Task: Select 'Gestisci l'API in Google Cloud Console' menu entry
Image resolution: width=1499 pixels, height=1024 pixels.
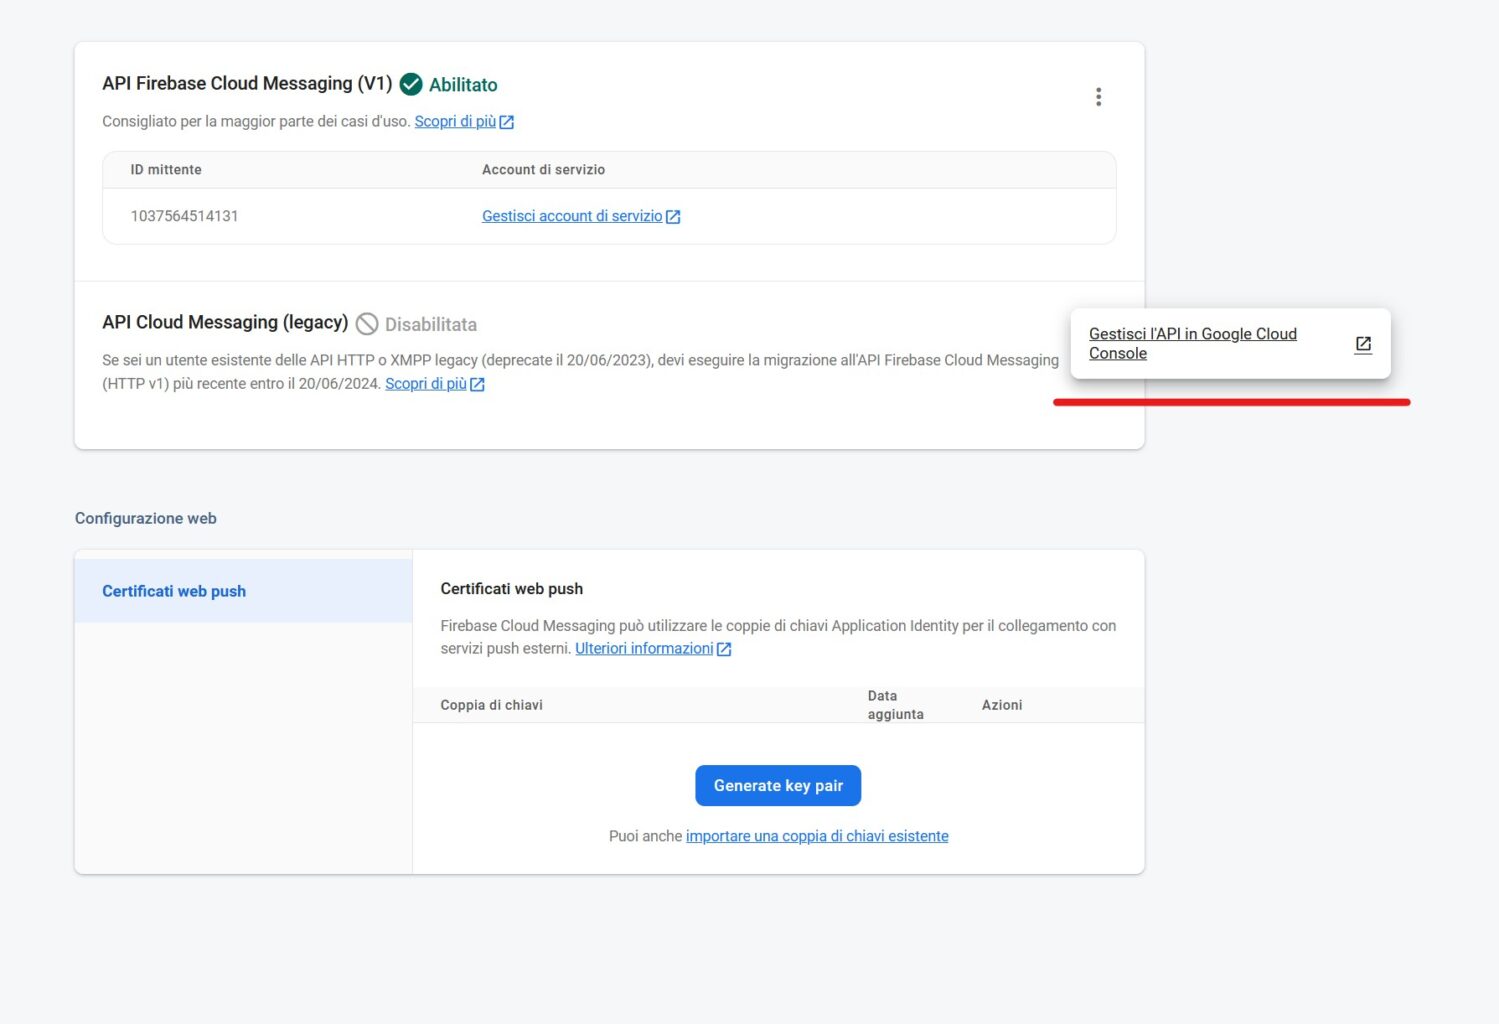Action: click(x=1192, y=343)
